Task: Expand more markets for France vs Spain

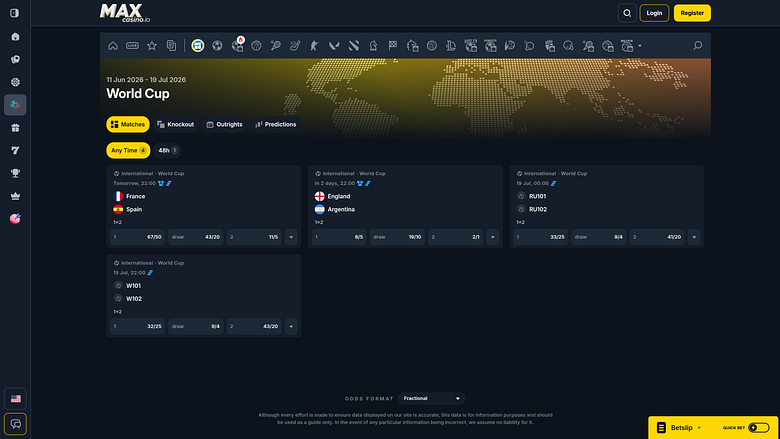Action: pos(292,237)
